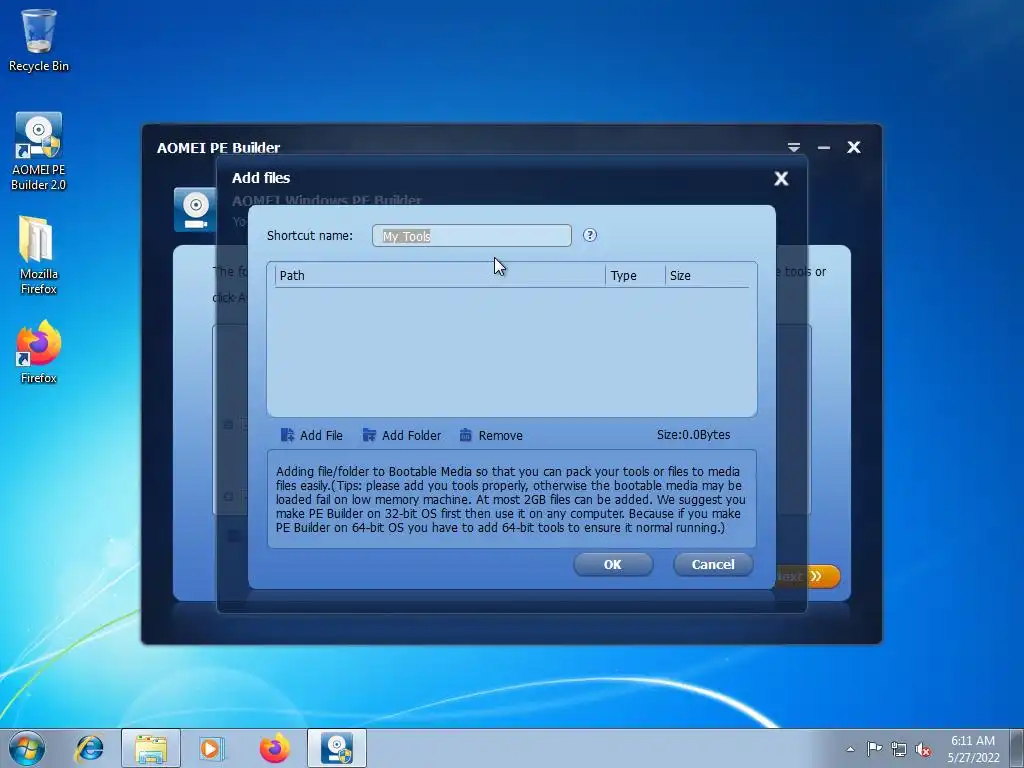Open AOMEI PE Builder title bar menu arrow
Screen dimensions: 1024x768
click(x=793, y=147)
